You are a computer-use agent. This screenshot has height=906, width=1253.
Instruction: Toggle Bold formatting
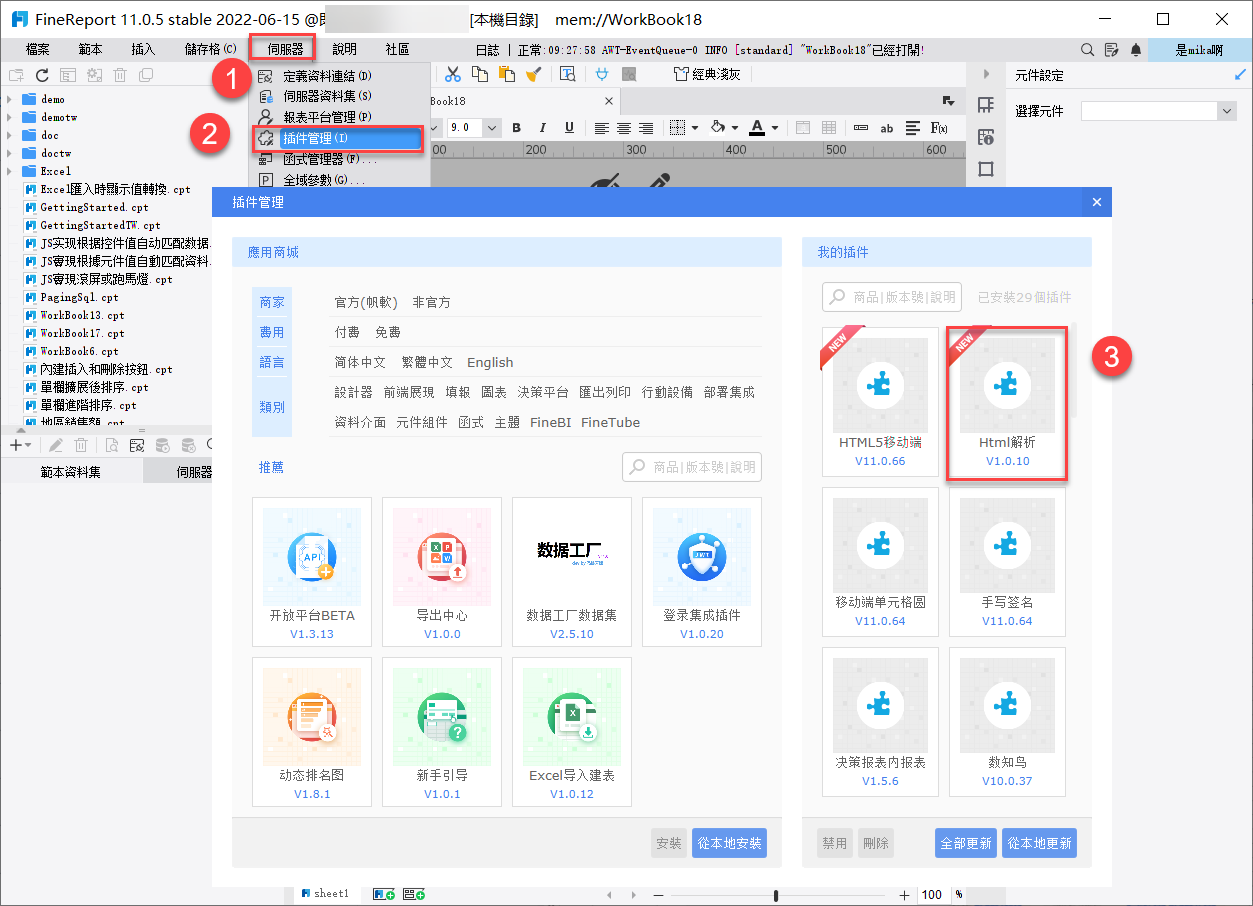click(516, 128)
